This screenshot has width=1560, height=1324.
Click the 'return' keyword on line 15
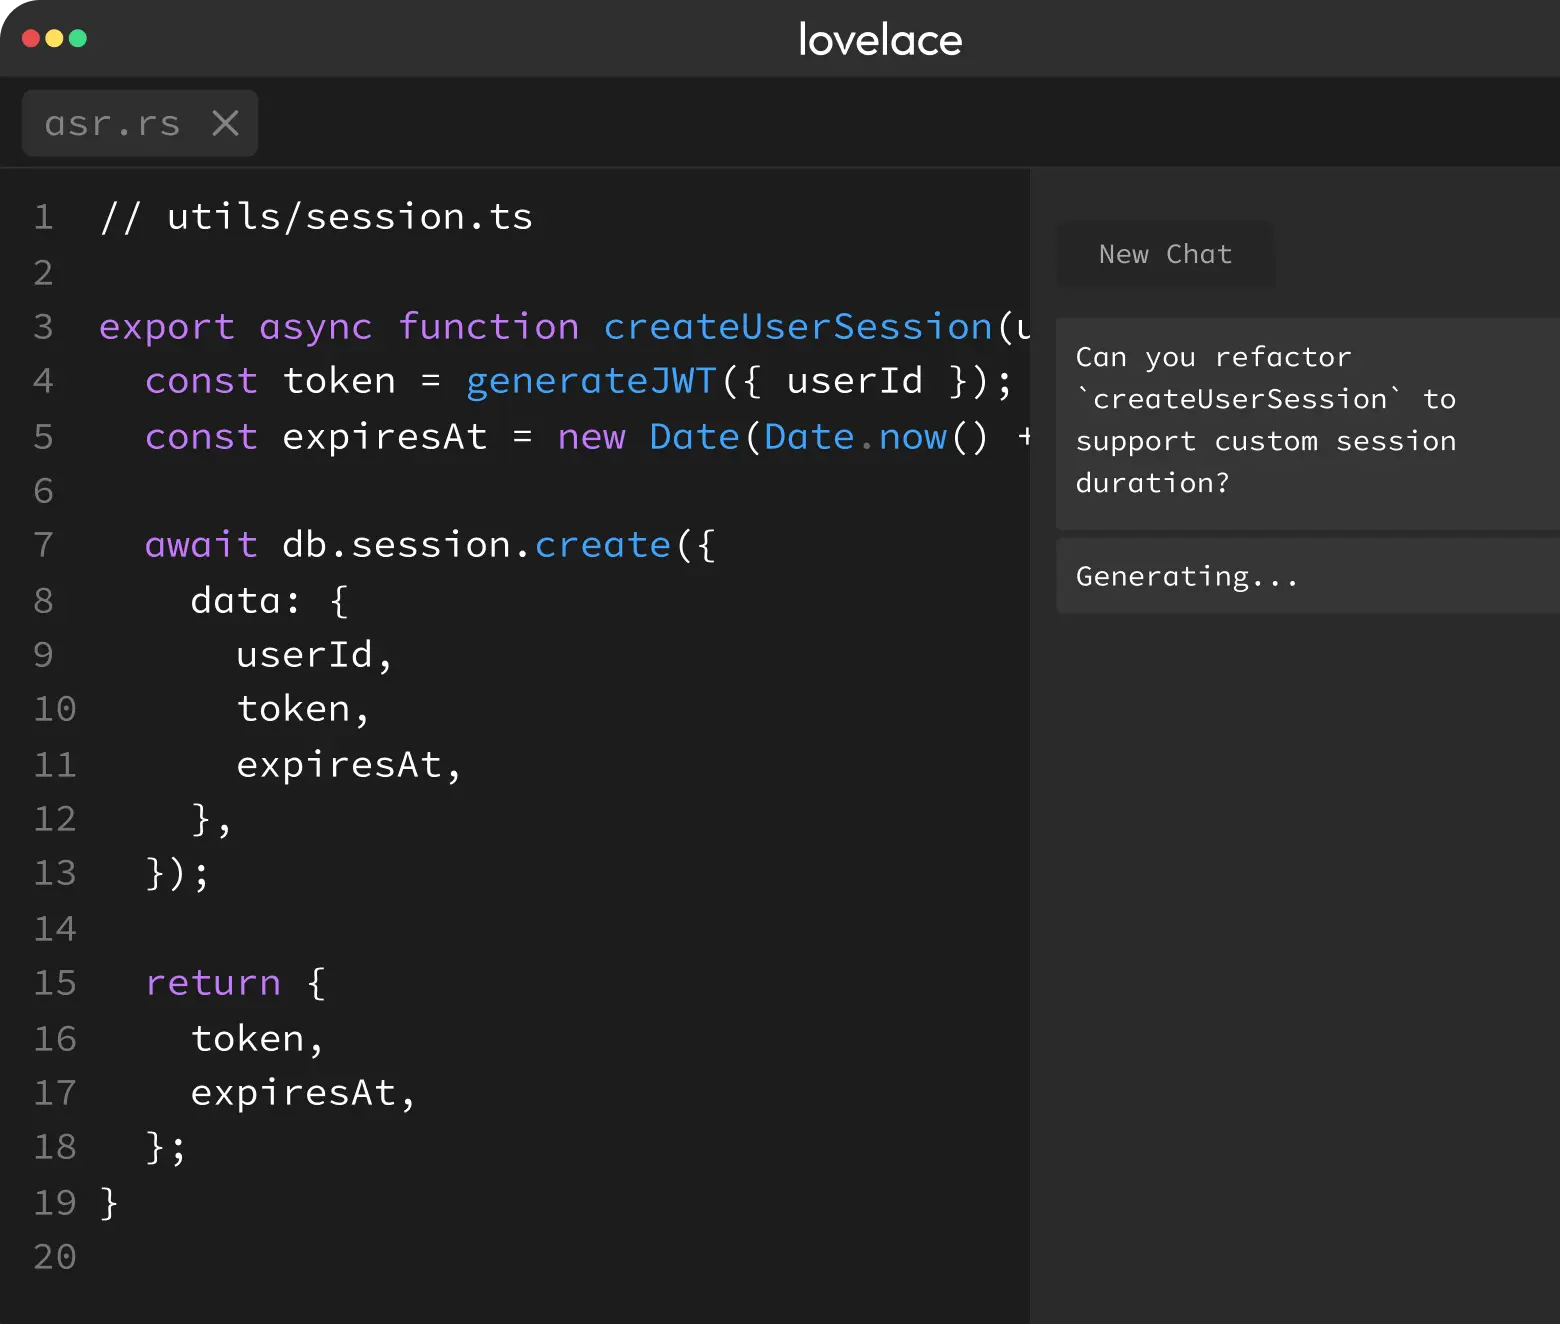click(213, 983)
